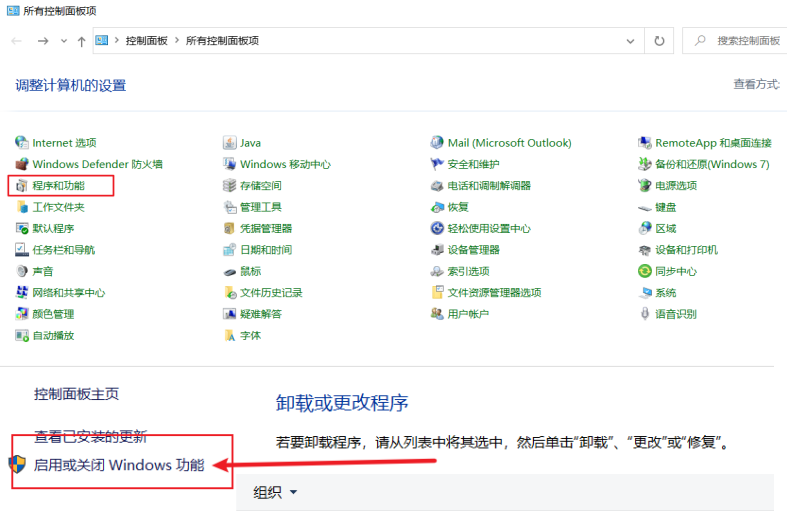This screenshot has width=787, height=516.
Task: Open Windows 移动中心 icon
Action: (229, 164)
